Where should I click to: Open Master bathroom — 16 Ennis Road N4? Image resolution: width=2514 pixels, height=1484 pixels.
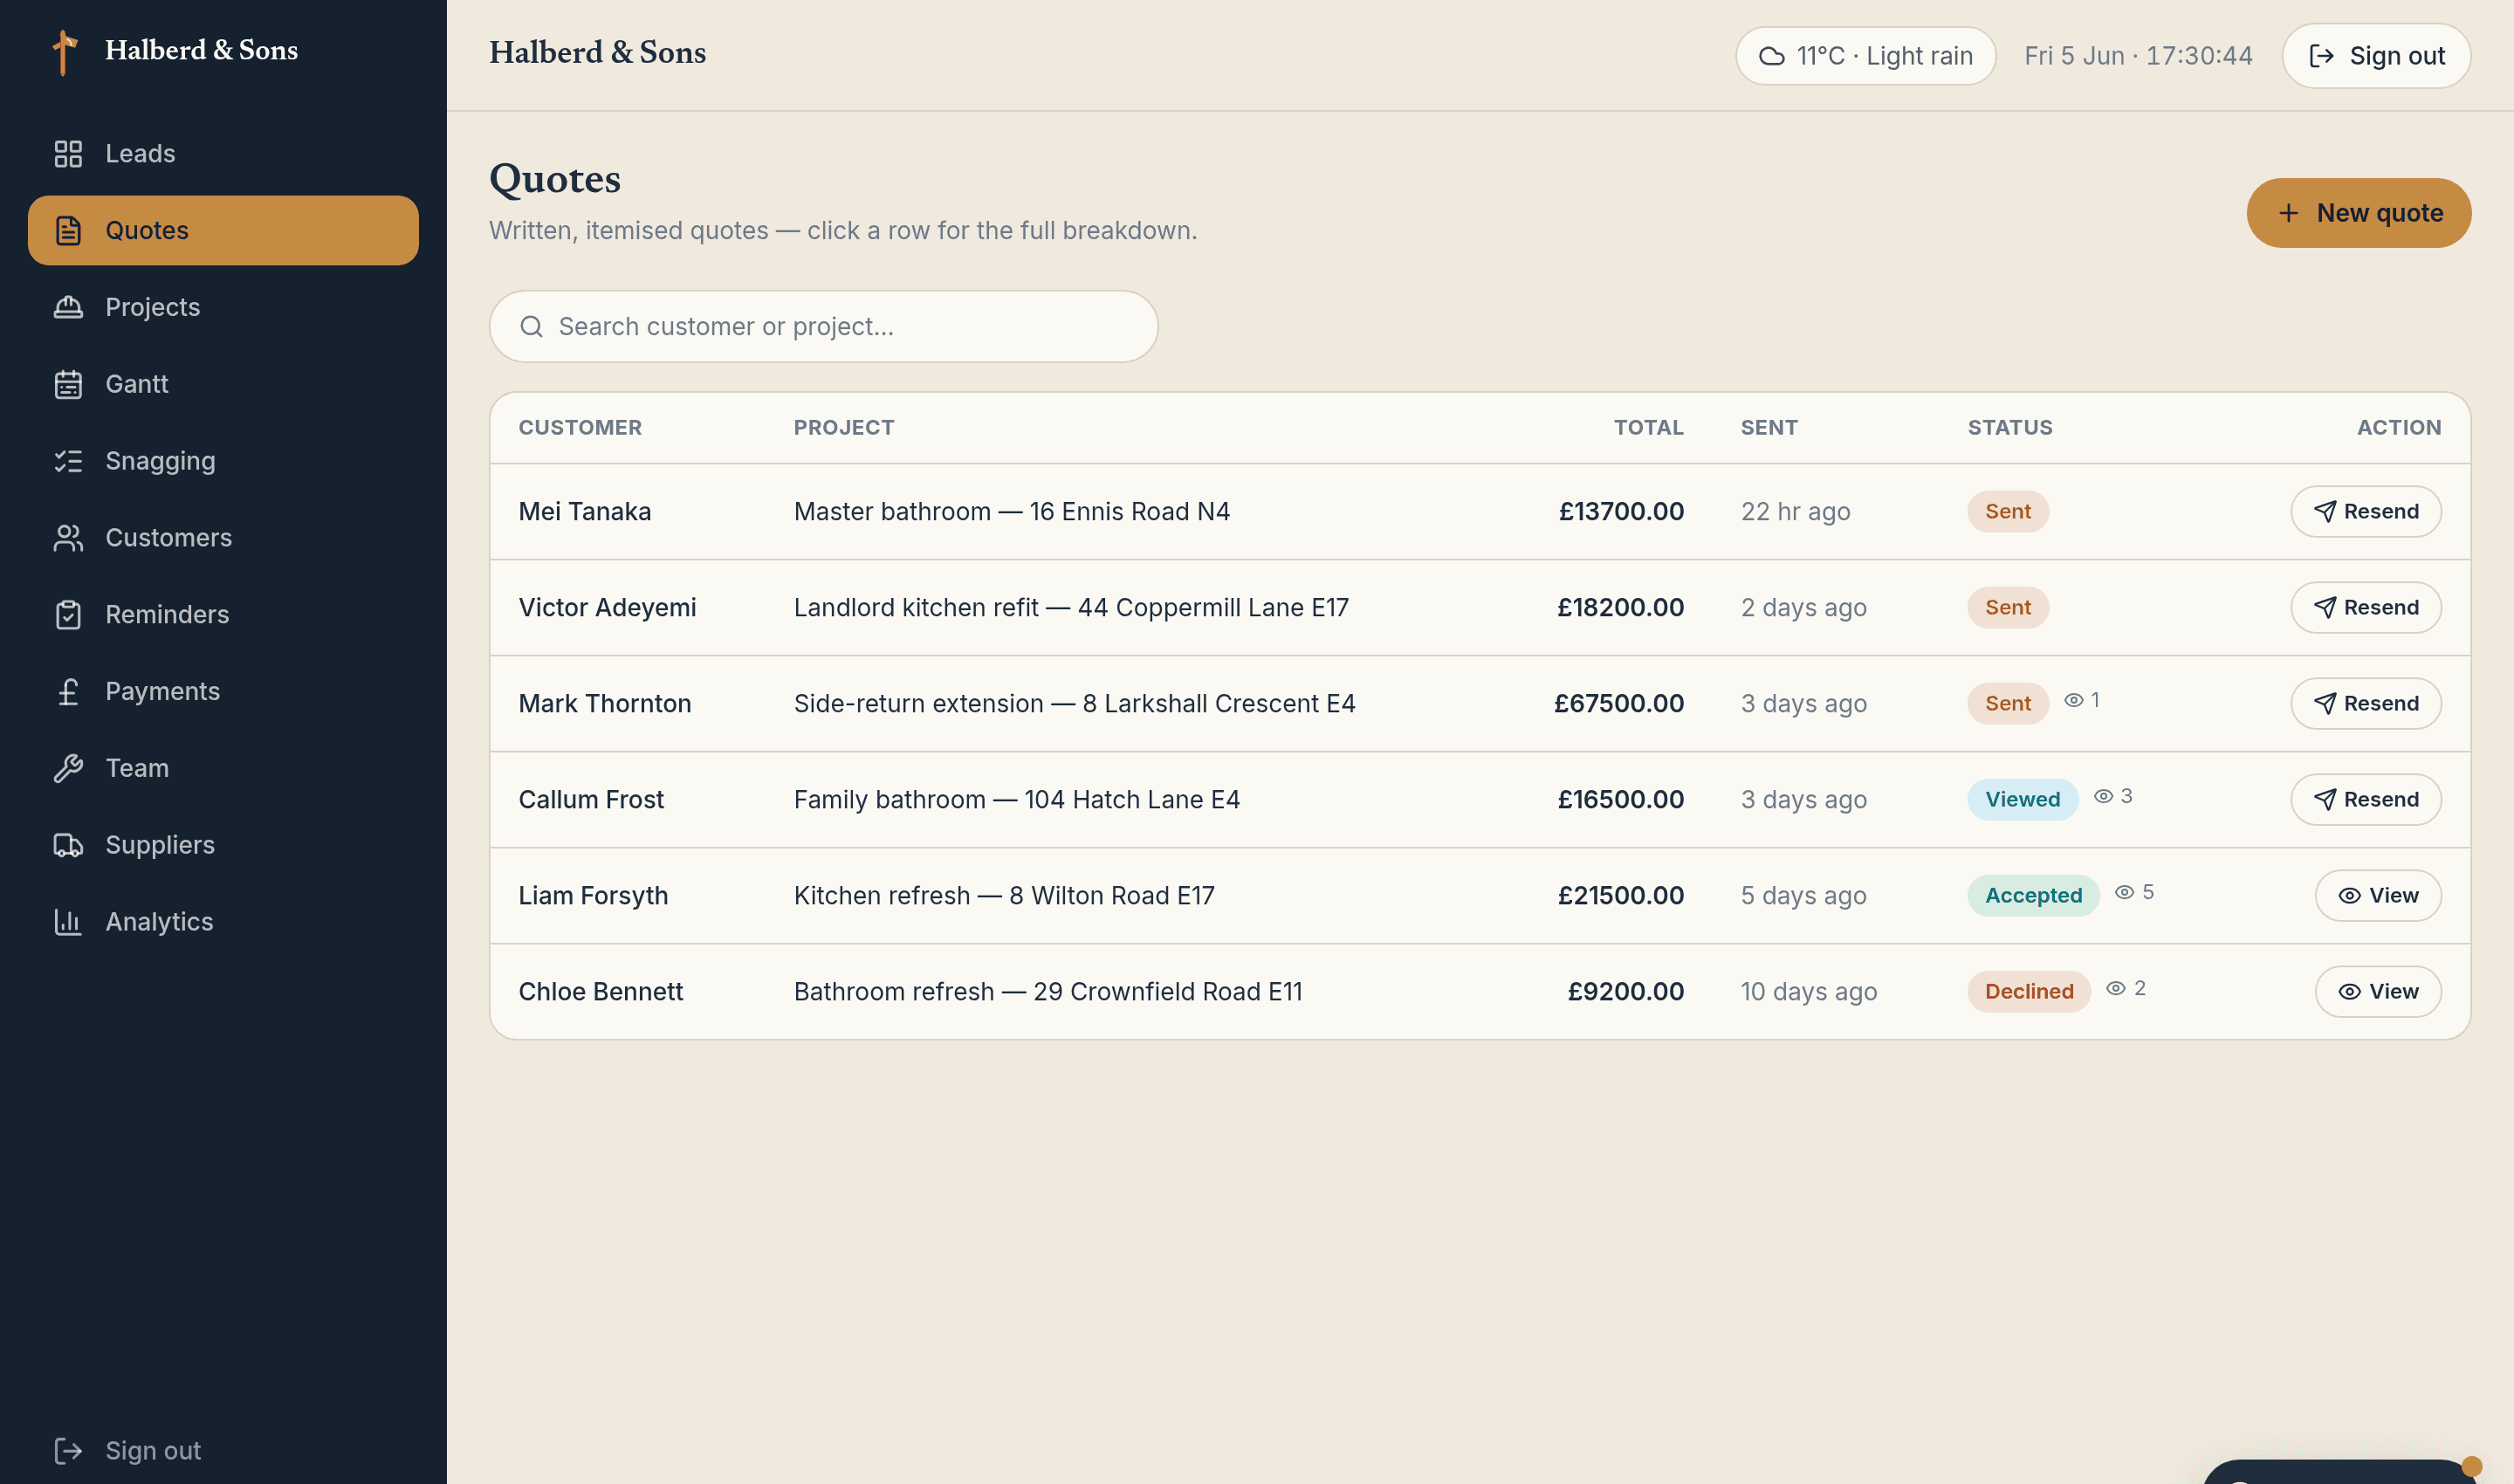(x=1011, y=512)
